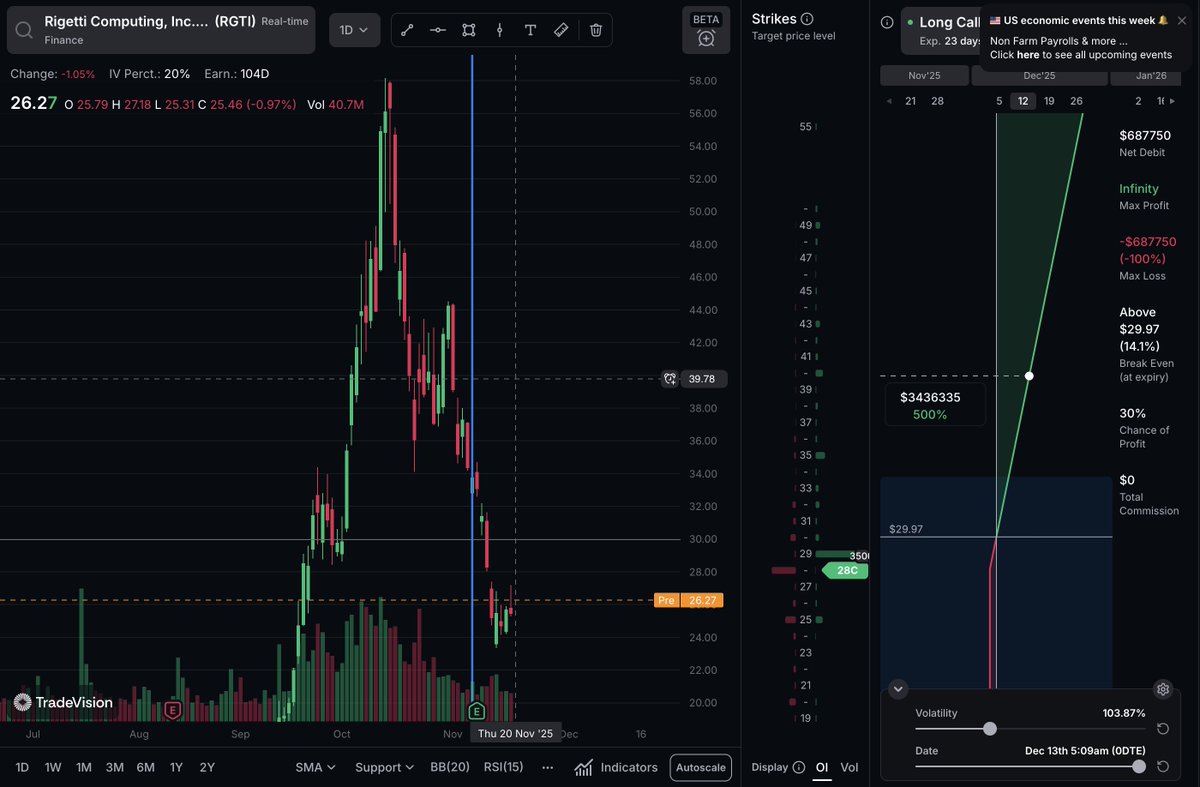Viewport: 1200px width, 787px height.
Task: Click the Indicators button label
Action: [629, 767]
